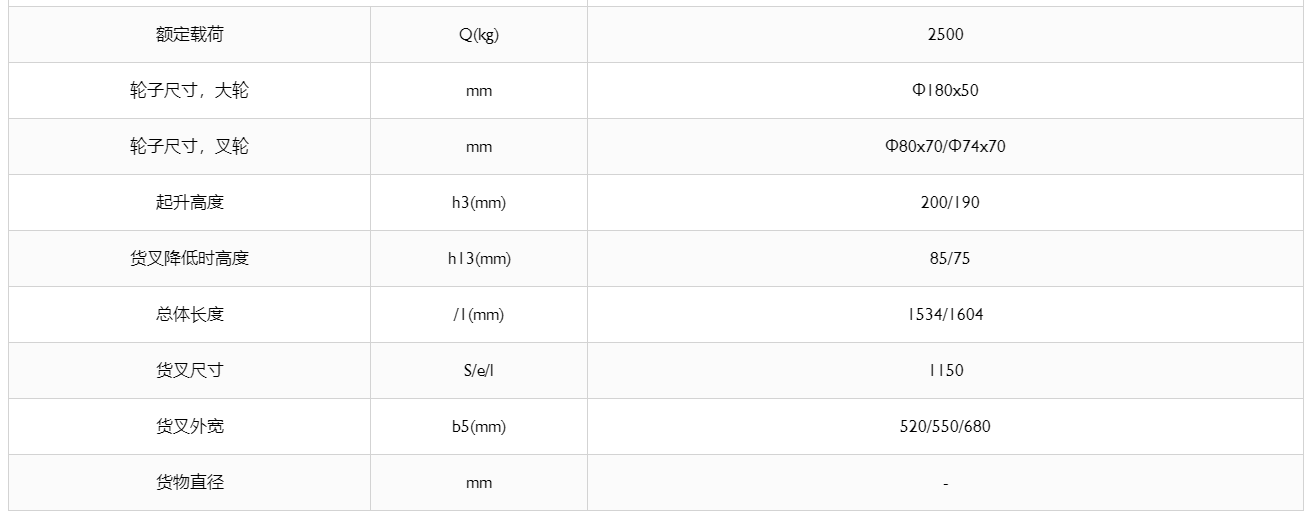Click the S/e/l unit cell
The width and height of the screenshot is (1312, 519).
(479, 371)
